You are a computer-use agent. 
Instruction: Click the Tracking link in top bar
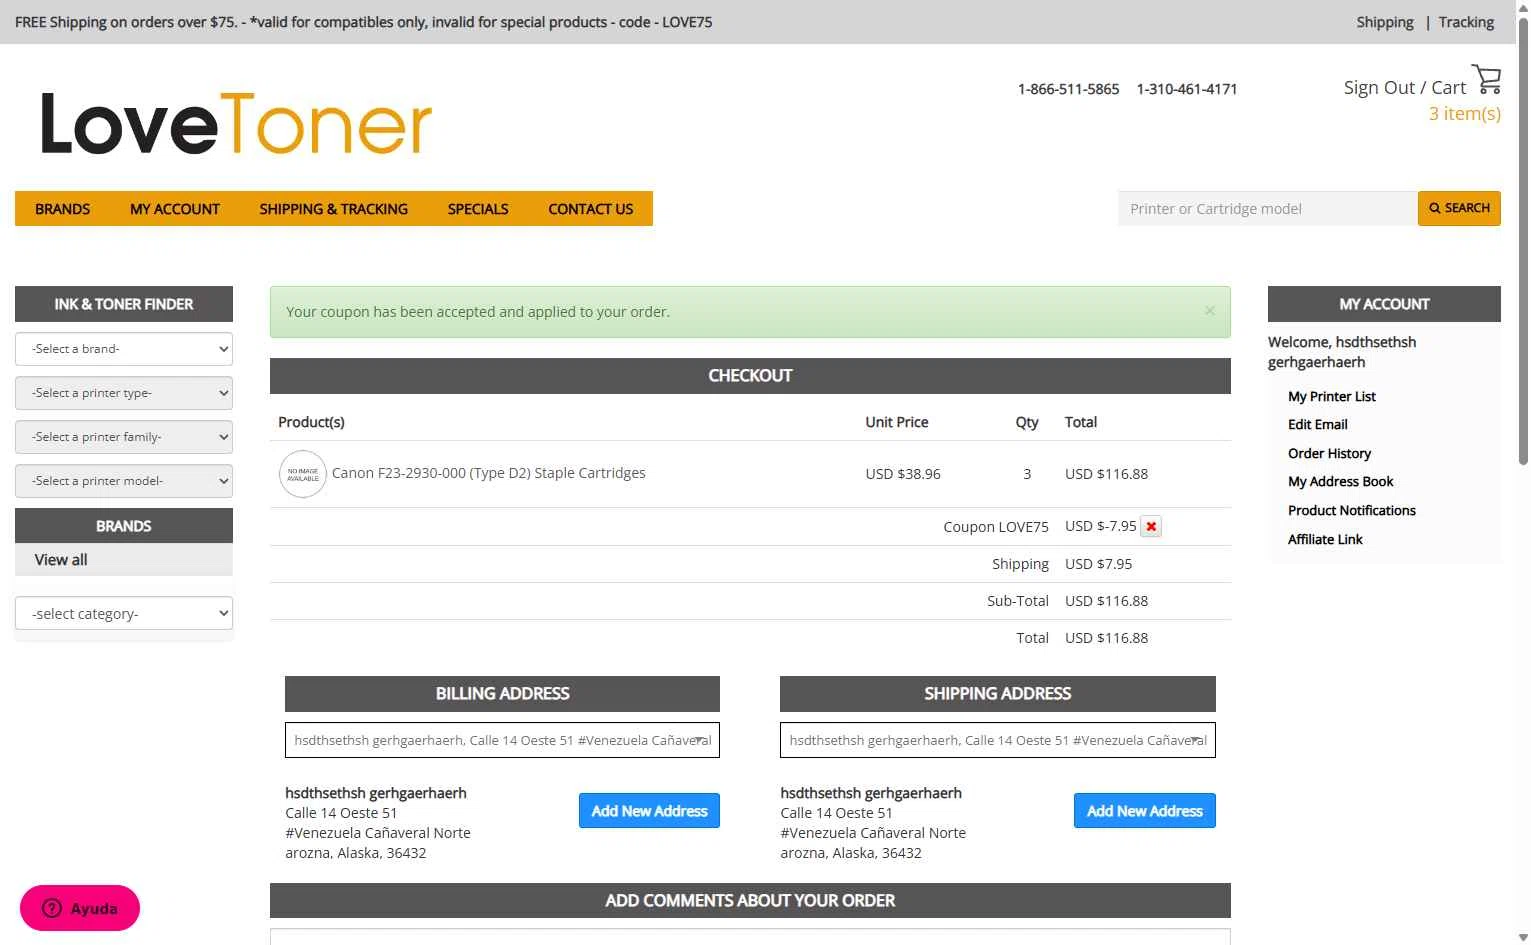pos(1466,22)
